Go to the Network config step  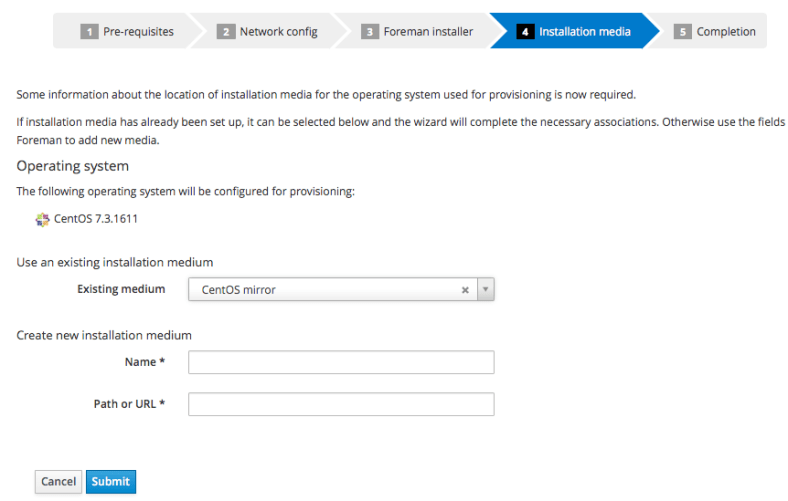point(278,32)
